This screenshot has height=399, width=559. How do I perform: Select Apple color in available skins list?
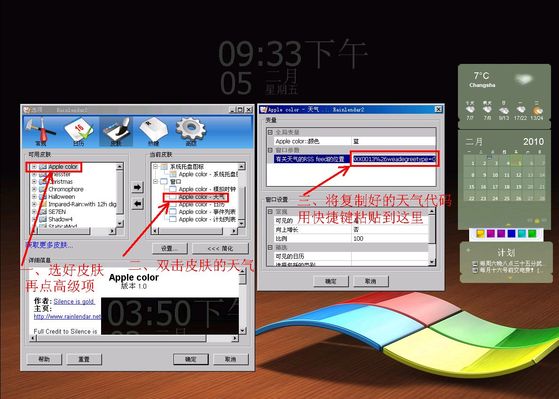point(63,167)
